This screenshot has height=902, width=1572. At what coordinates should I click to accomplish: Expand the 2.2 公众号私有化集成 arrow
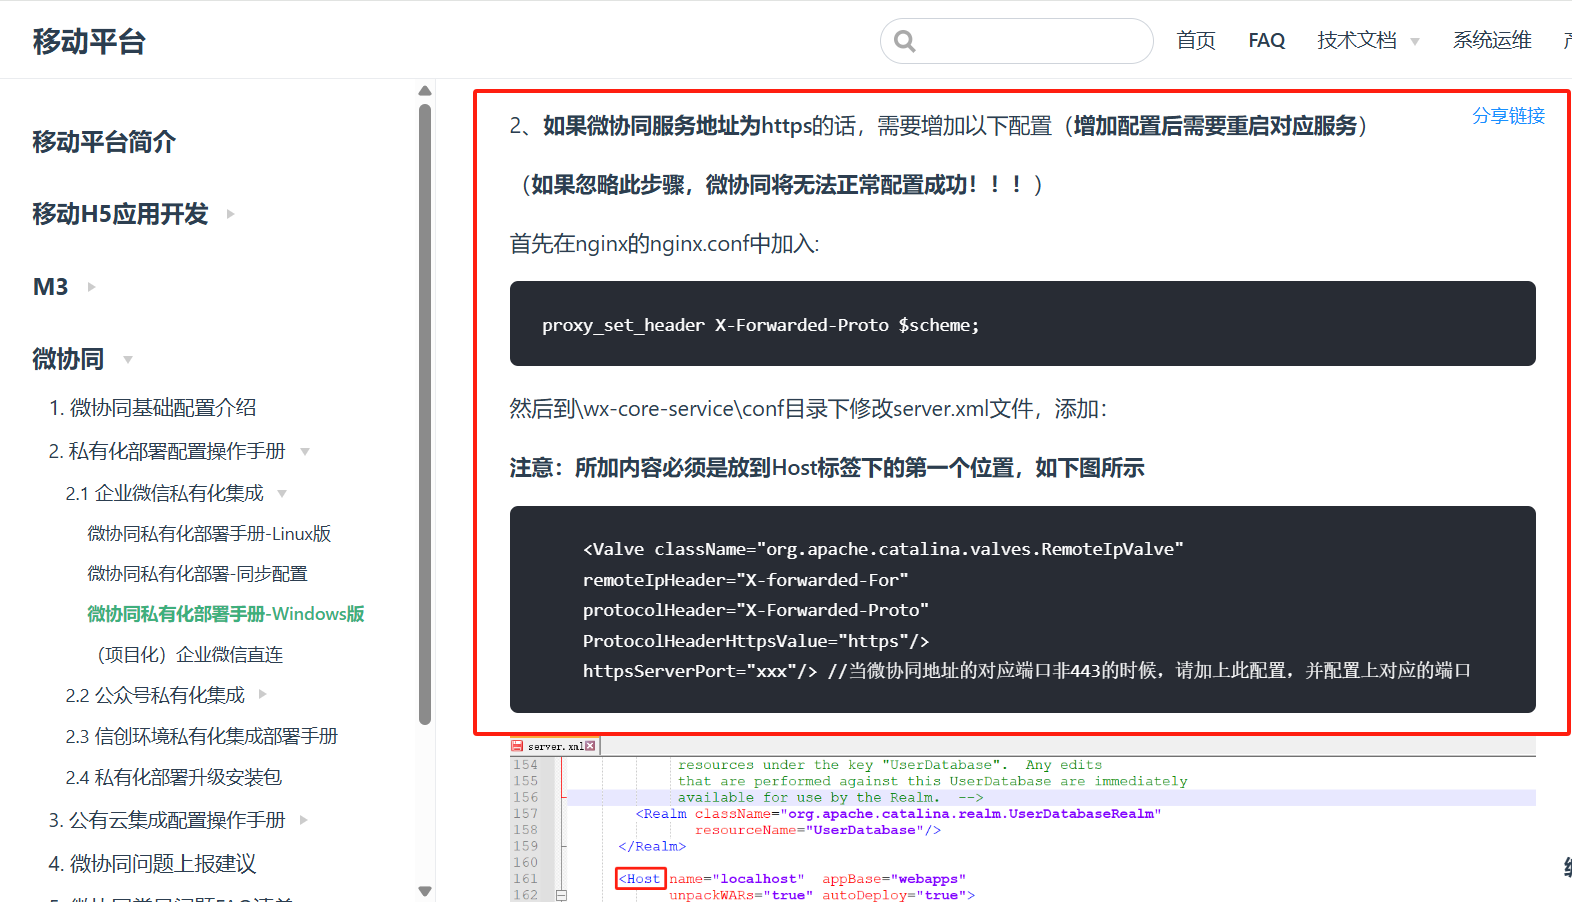coord(263,694)
